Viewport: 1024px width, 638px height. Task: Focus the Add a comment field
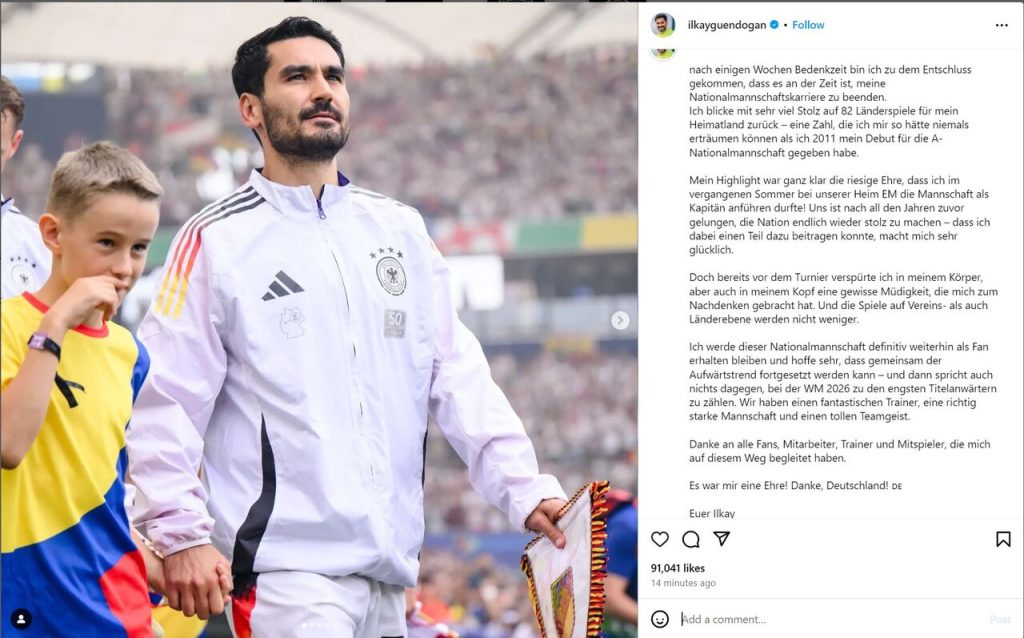(829, 619)
